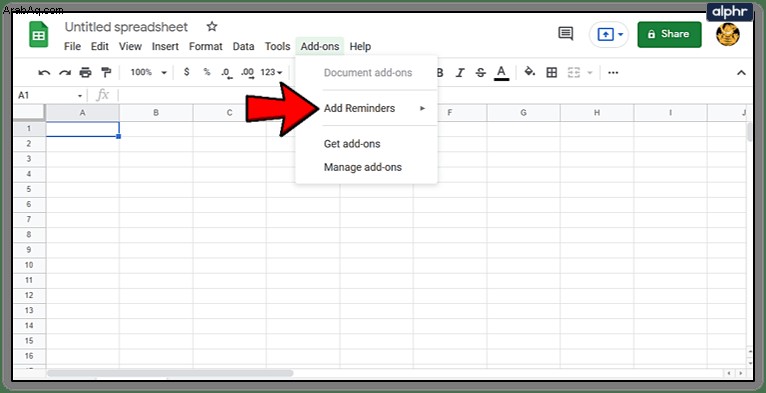
Task: Open the borders grid icon
Action: click(x=552, y=73)
